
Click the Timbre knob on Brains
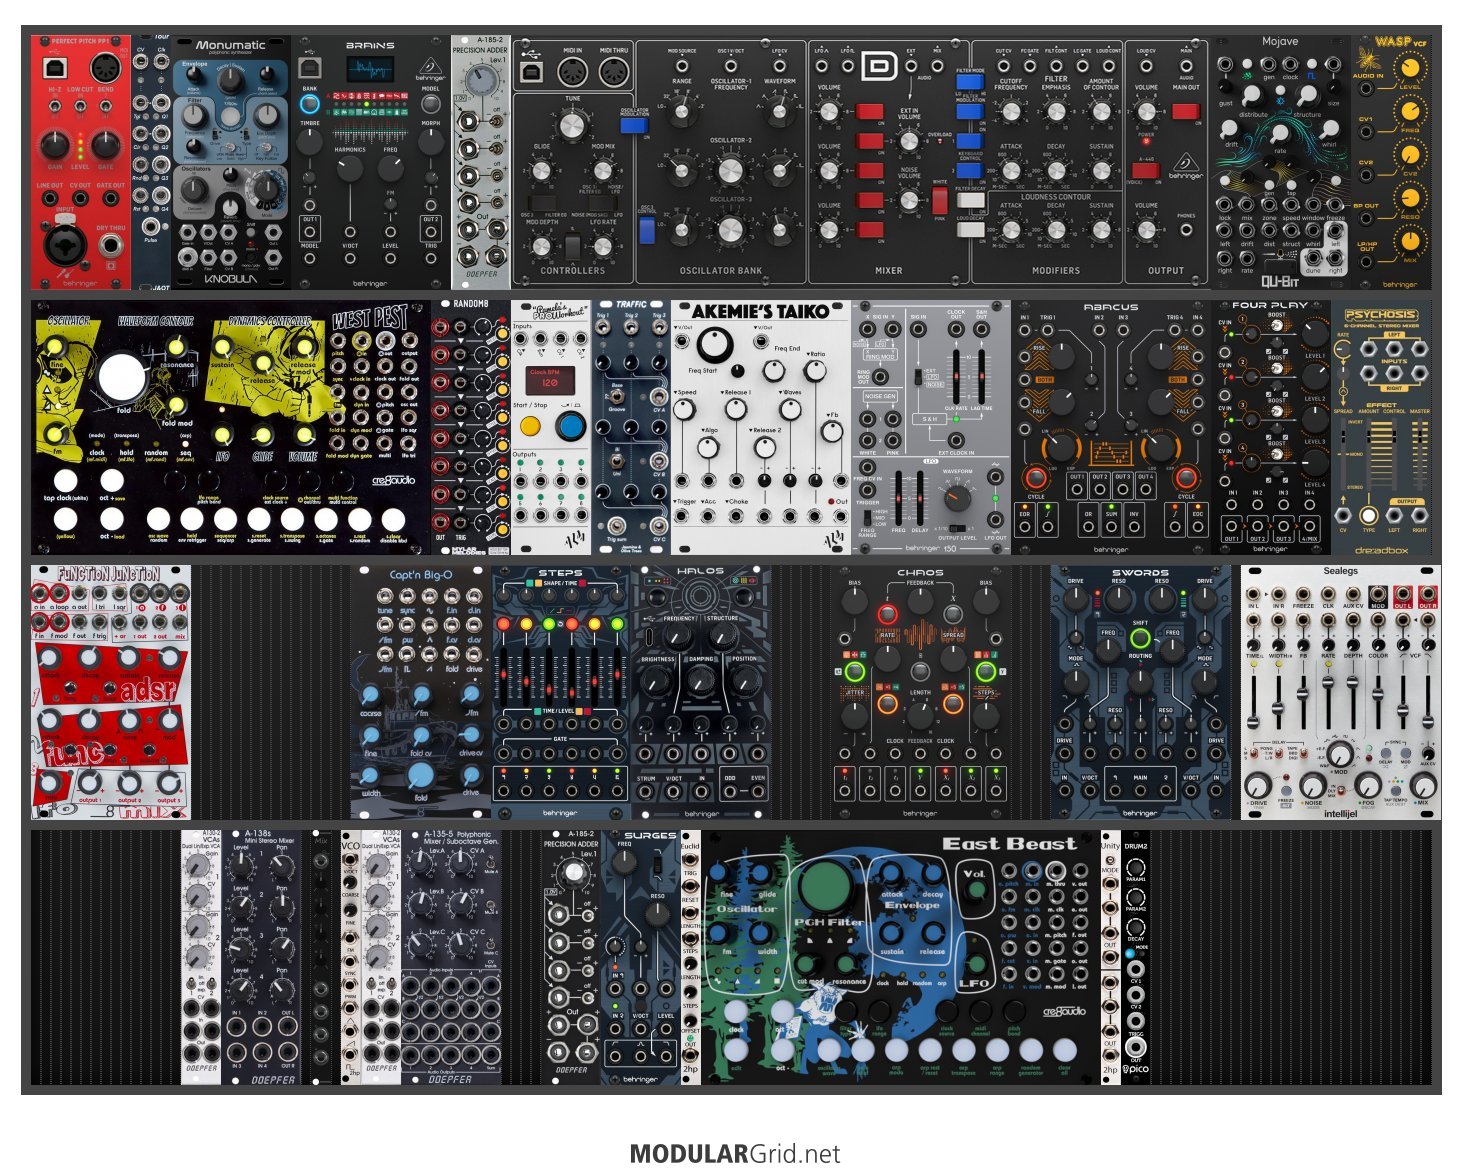pos(310,143)
